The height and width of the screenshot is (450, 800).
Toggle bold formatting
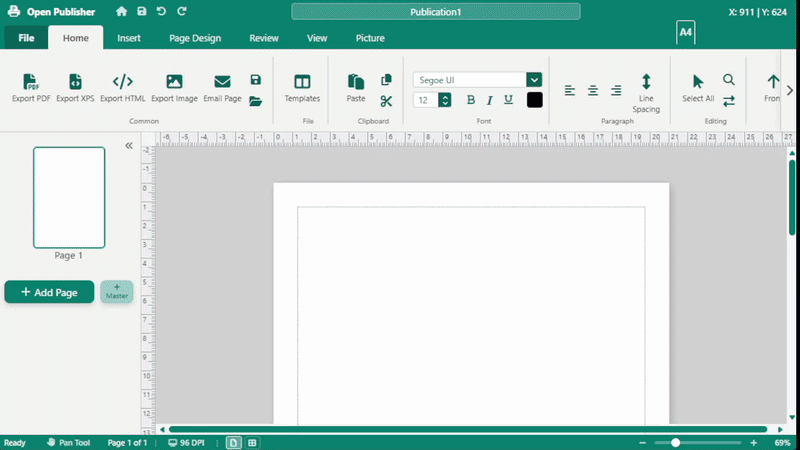(470, 100)
